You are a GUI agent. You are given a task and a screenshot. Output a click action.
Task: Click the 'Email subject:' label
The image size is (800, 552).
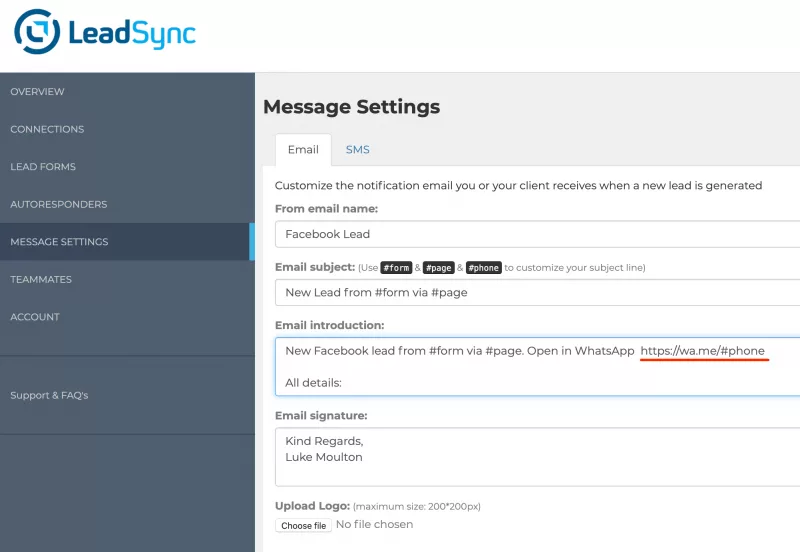tap(315, 267)
